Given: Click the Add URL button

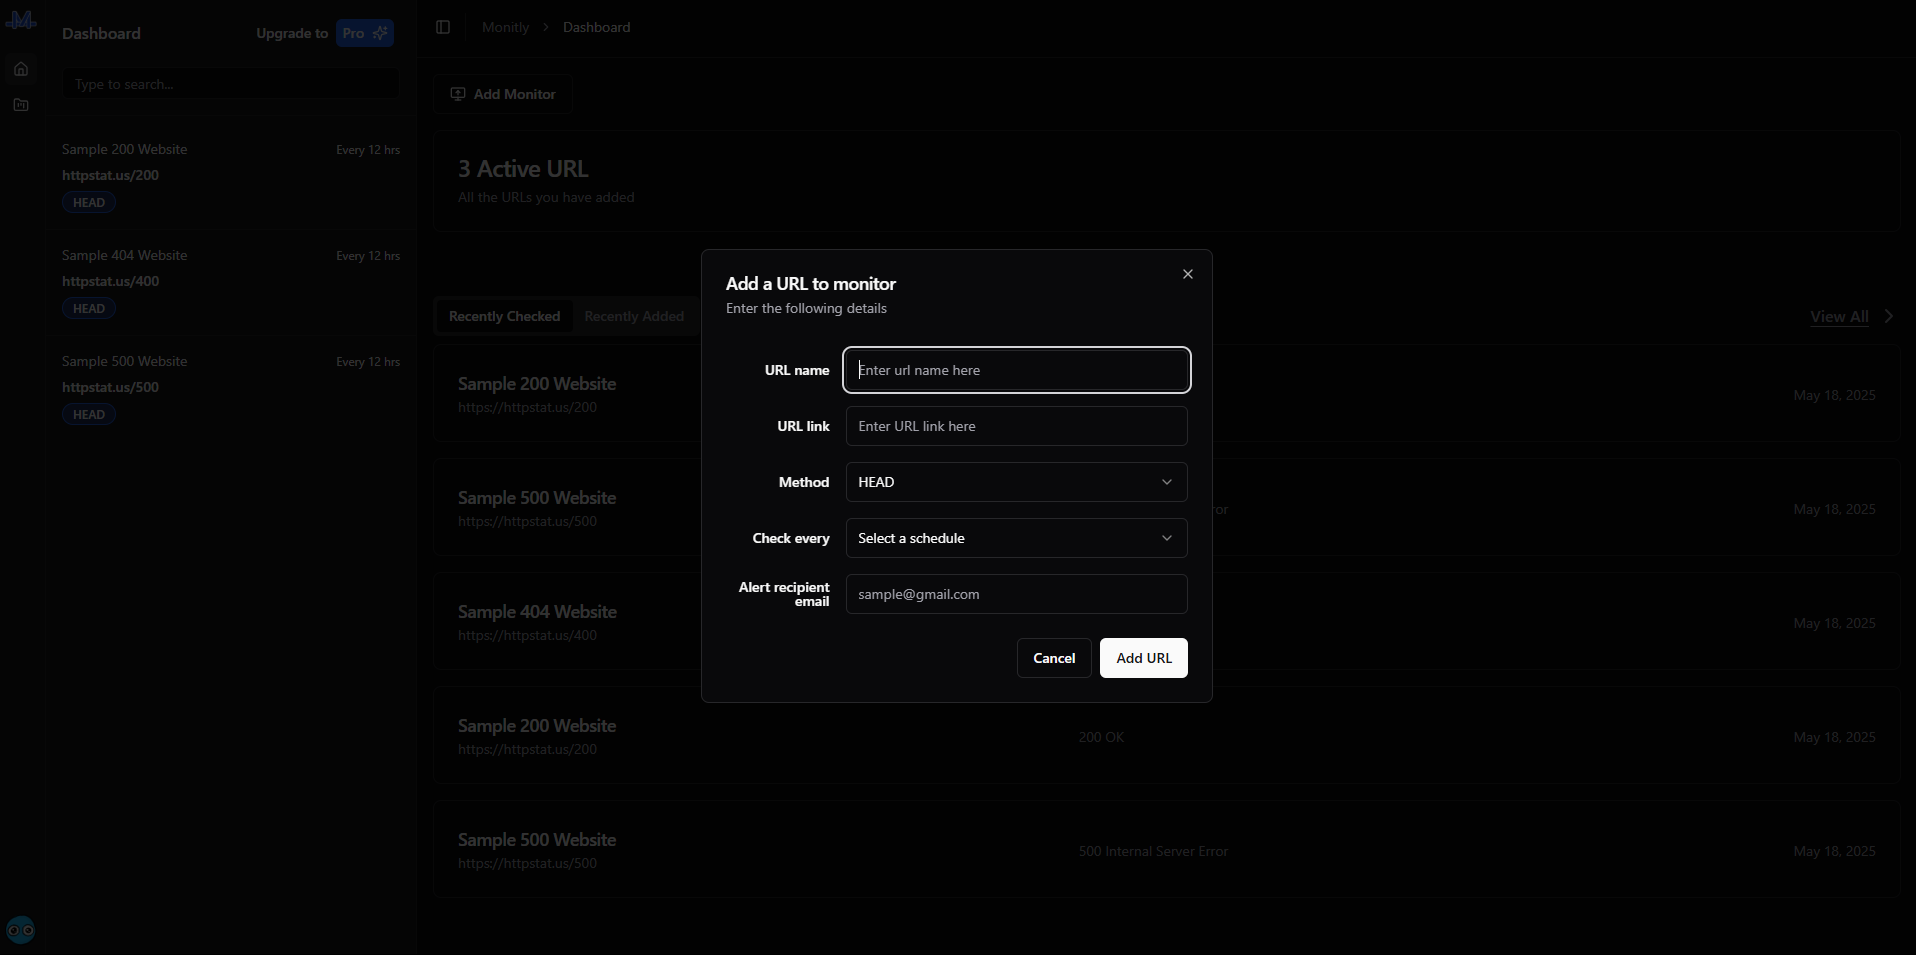Looking at the screenshot, I should tap(1143, 658).
